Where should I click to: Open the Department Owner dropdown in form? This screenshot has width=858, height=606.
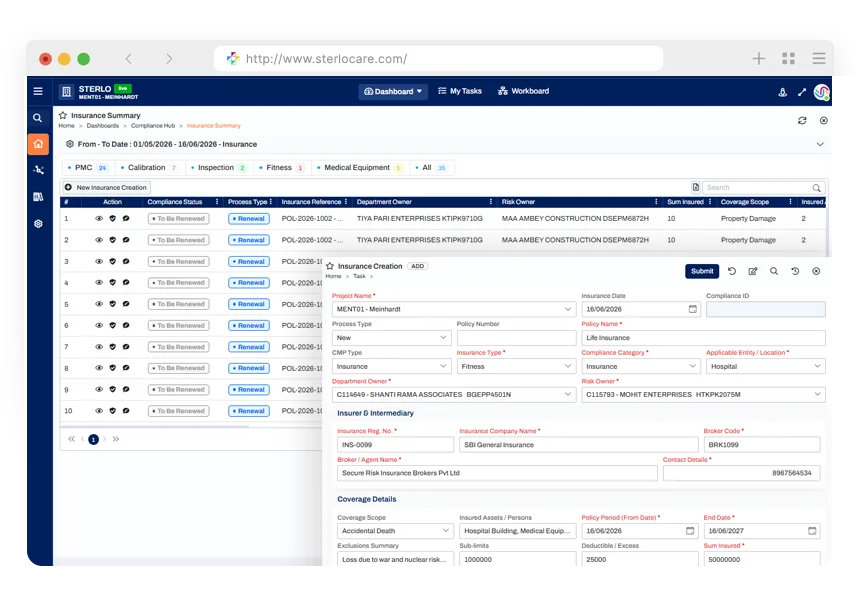click(x=454, y=395)
